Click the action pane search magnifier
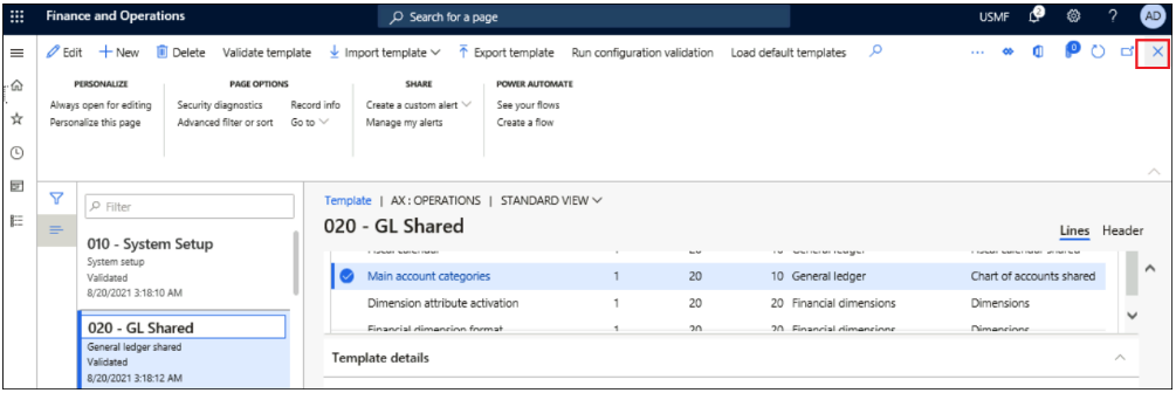 [x=875, y=52]
